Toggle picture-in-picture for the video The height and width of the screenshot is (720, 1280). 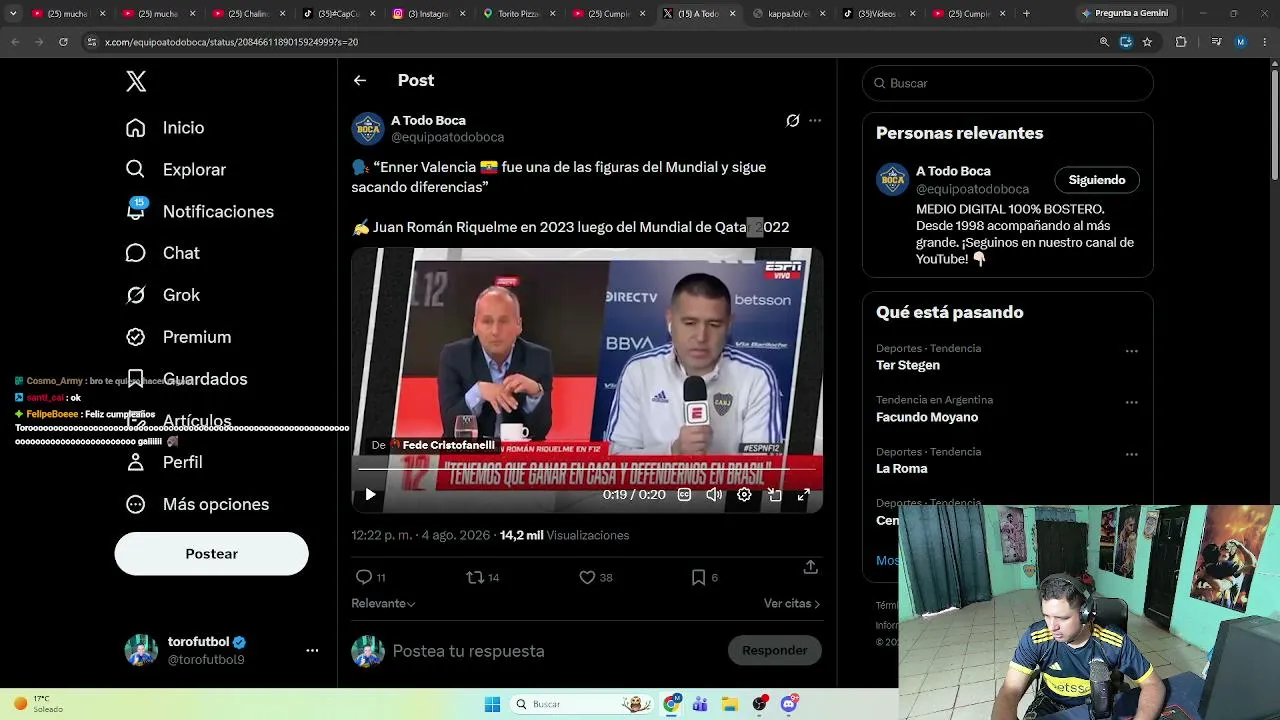tap(774, 494)
